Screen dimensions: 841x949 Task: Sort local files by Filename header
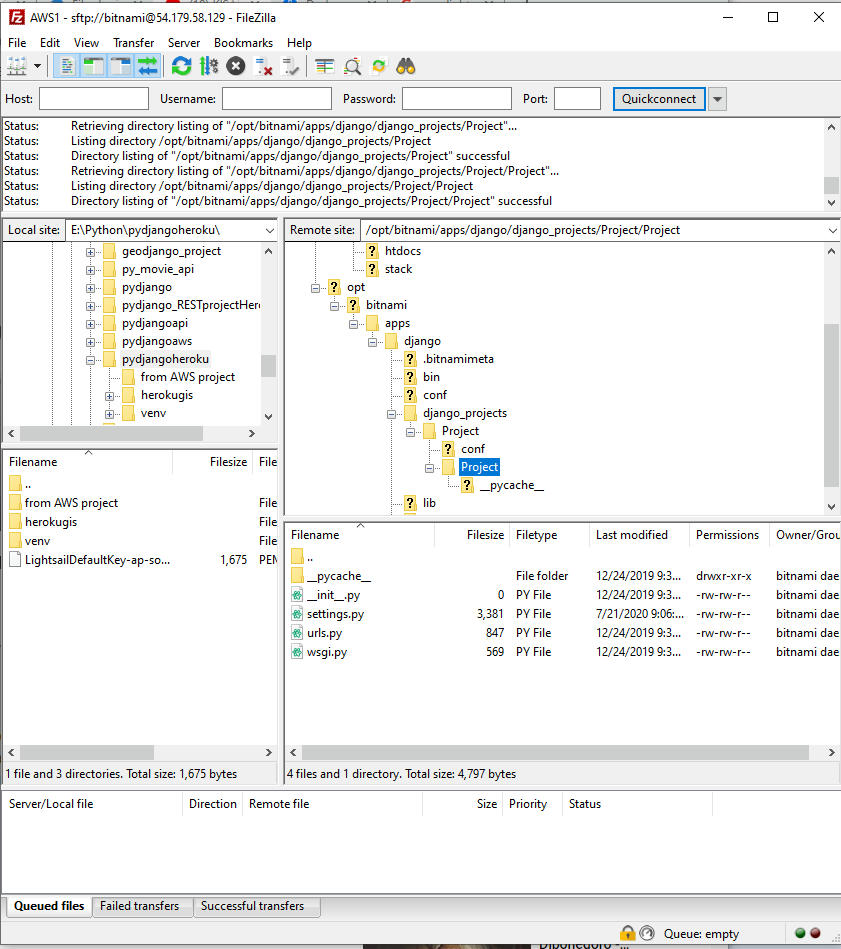pyautogui.click(x=88, y=462)
